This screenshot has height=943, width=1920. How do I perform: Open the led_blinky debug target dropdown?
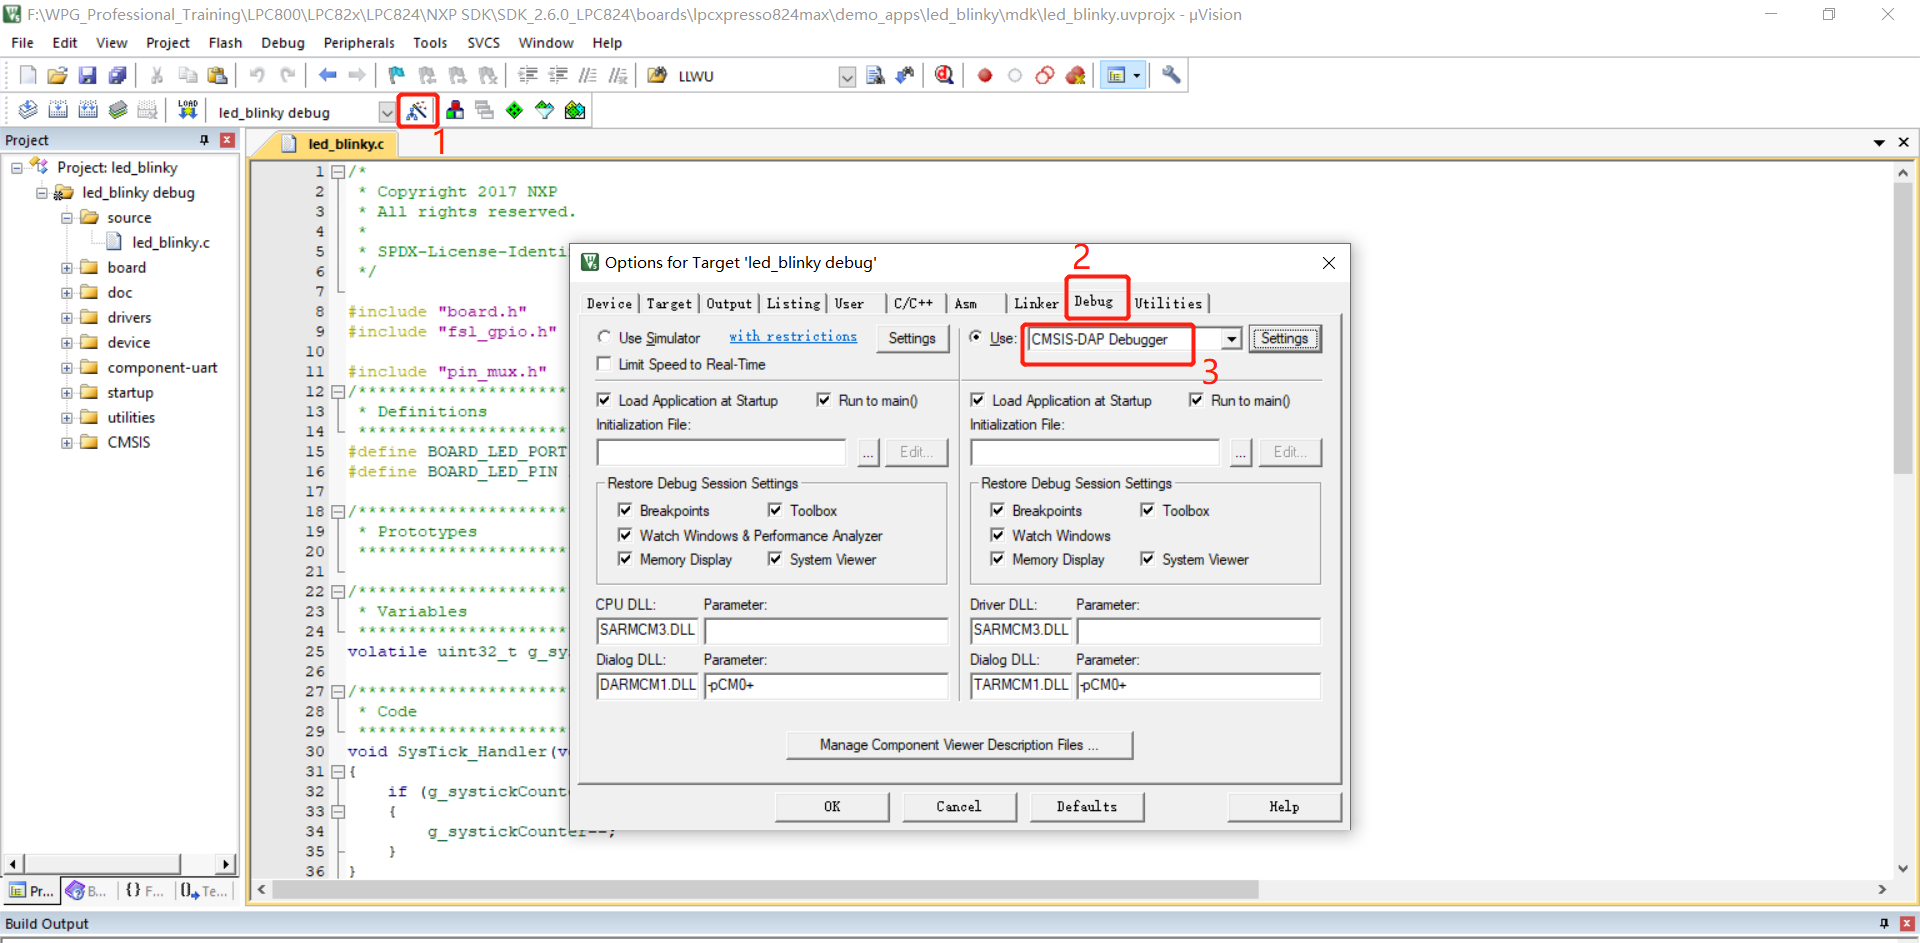[x=386, y=112]
